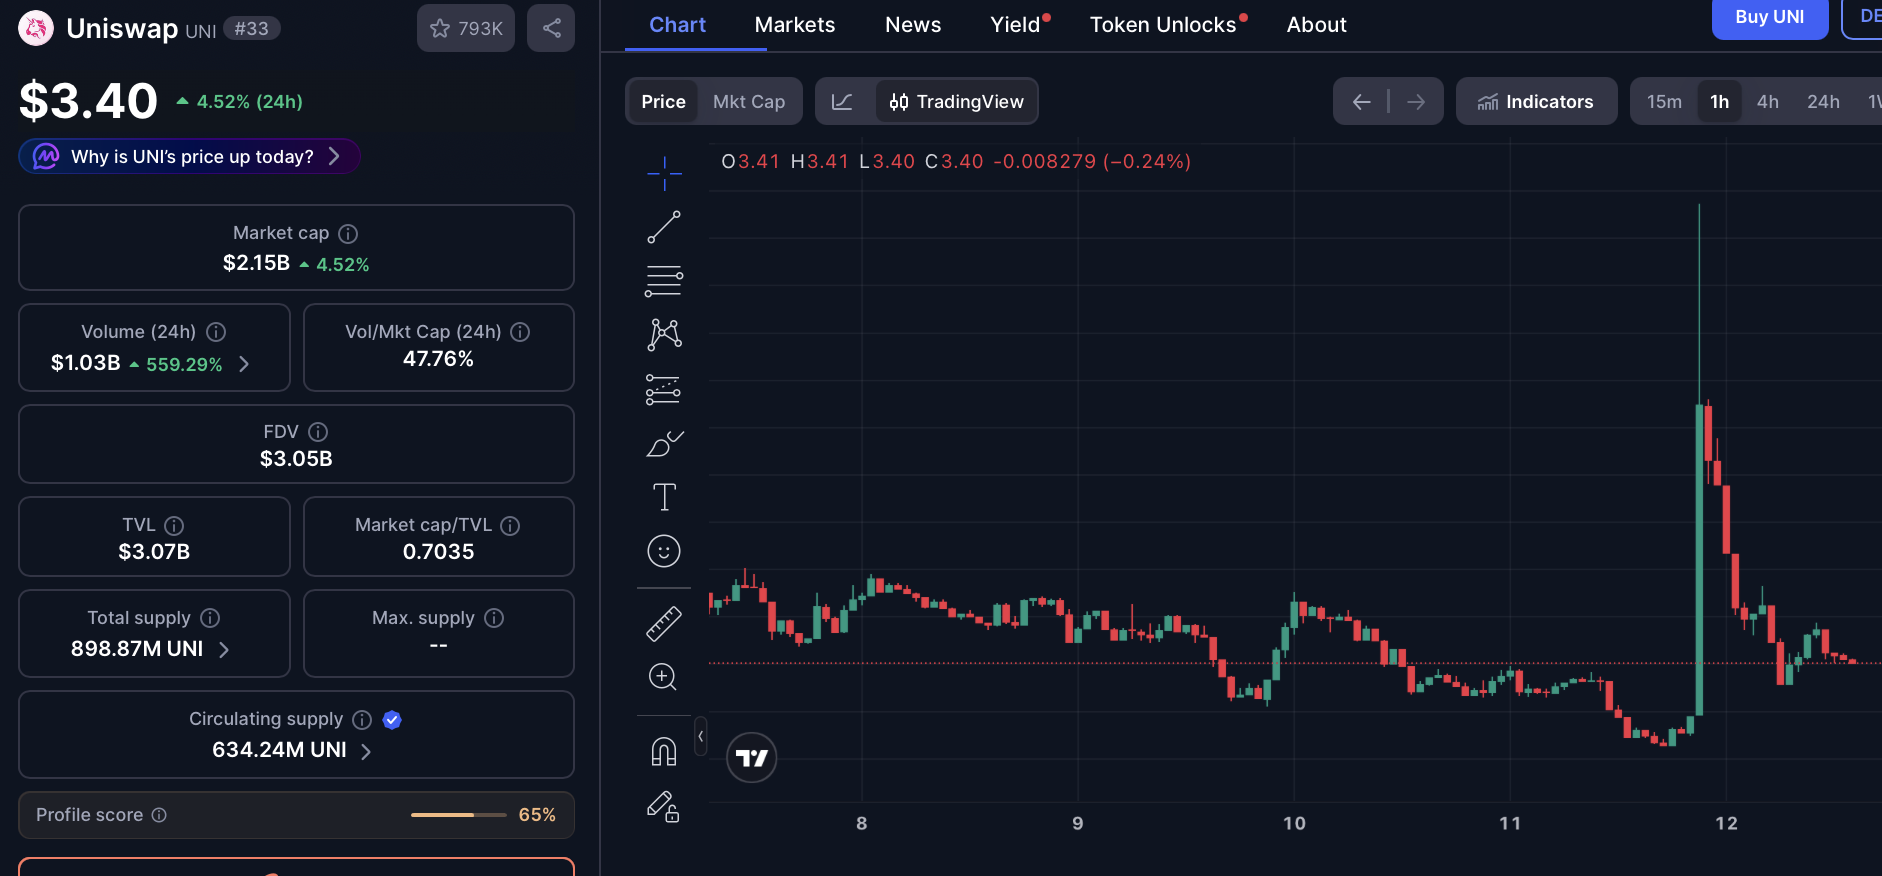This screenshot has height=876, width=1882.
Task: Click the zoom in magnifier tool
Action: (664, 677)
